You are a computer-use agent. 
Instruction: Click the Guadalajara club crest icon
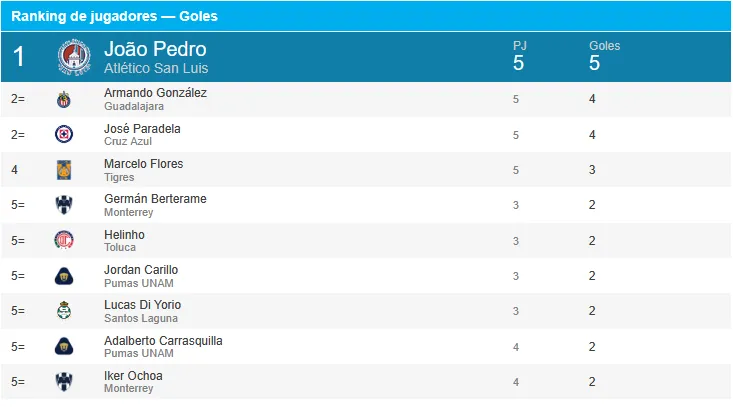(x=64, y=99)
